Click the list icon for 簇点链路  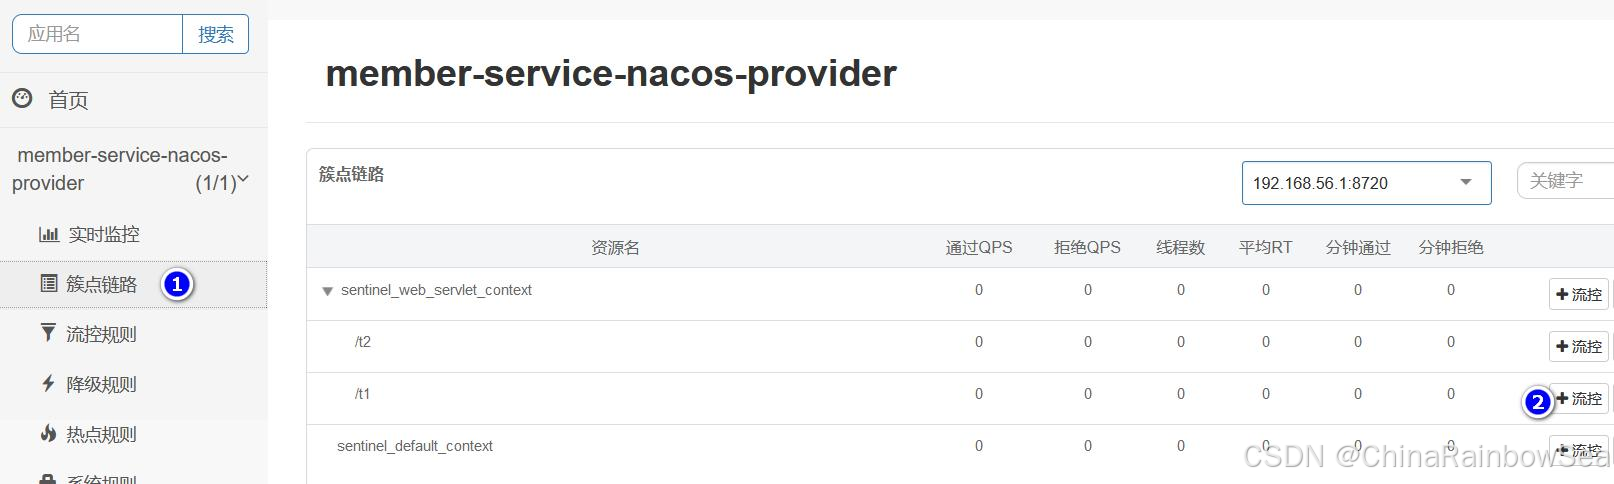click(x=48, y=284)
